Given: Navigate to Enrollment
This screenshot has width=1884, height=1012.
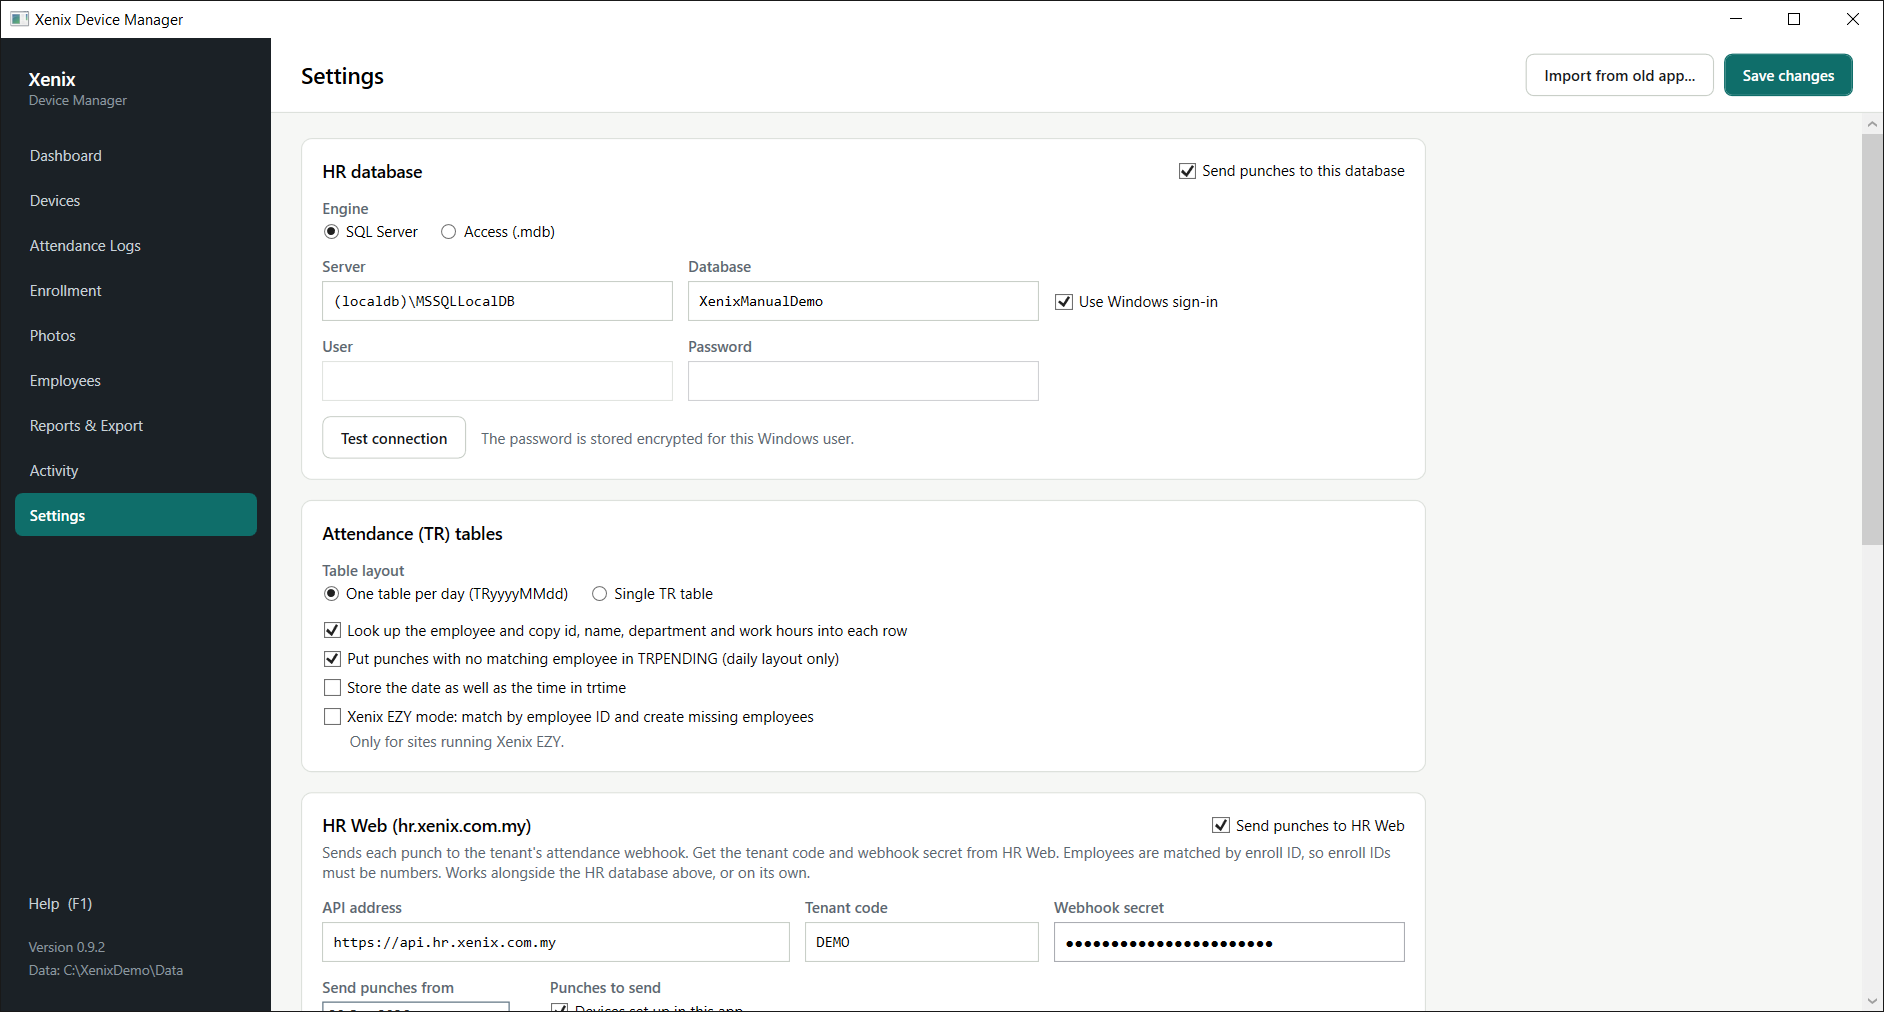Looking at the screenshot, I should click(136, 291).
